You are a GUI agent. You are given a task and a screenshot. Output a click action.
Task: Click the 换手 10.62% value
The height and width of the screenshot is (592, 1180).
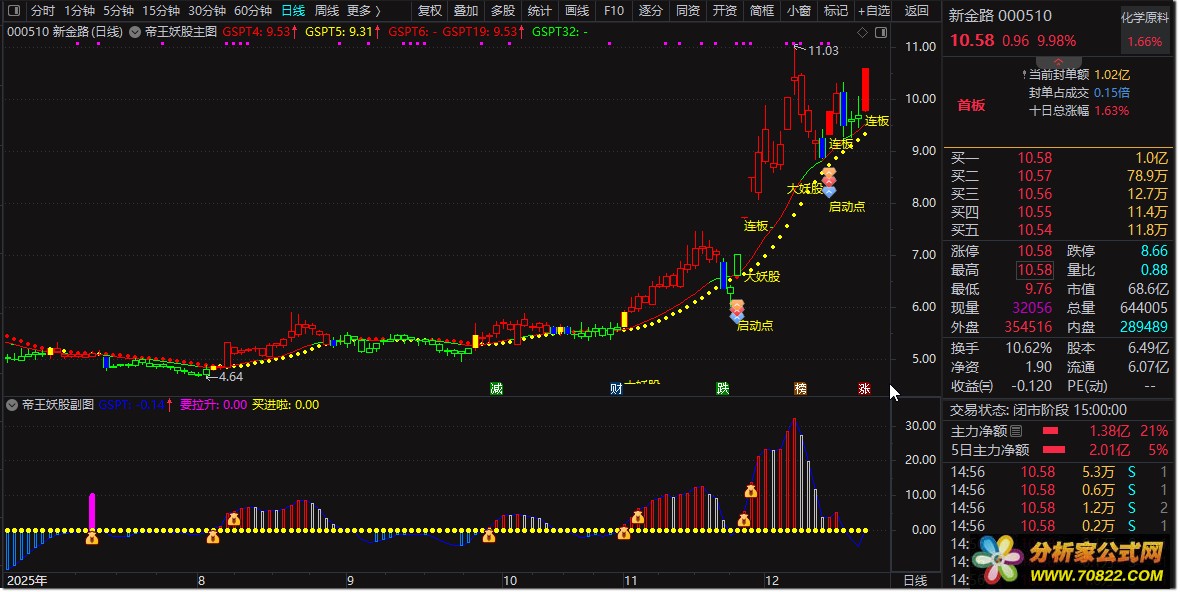click(1028, 348)
